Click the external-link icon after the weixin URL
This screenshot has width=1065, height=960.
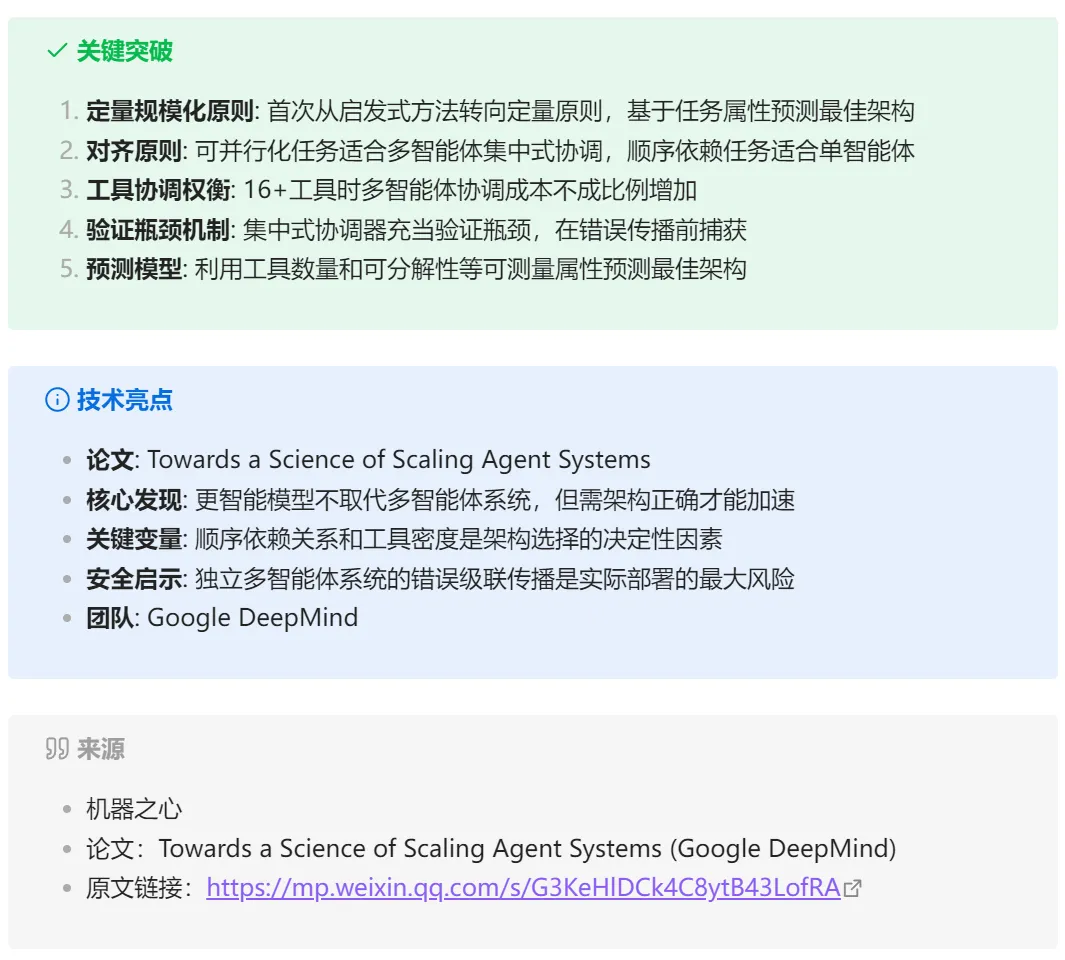click(x=852, y=888)
